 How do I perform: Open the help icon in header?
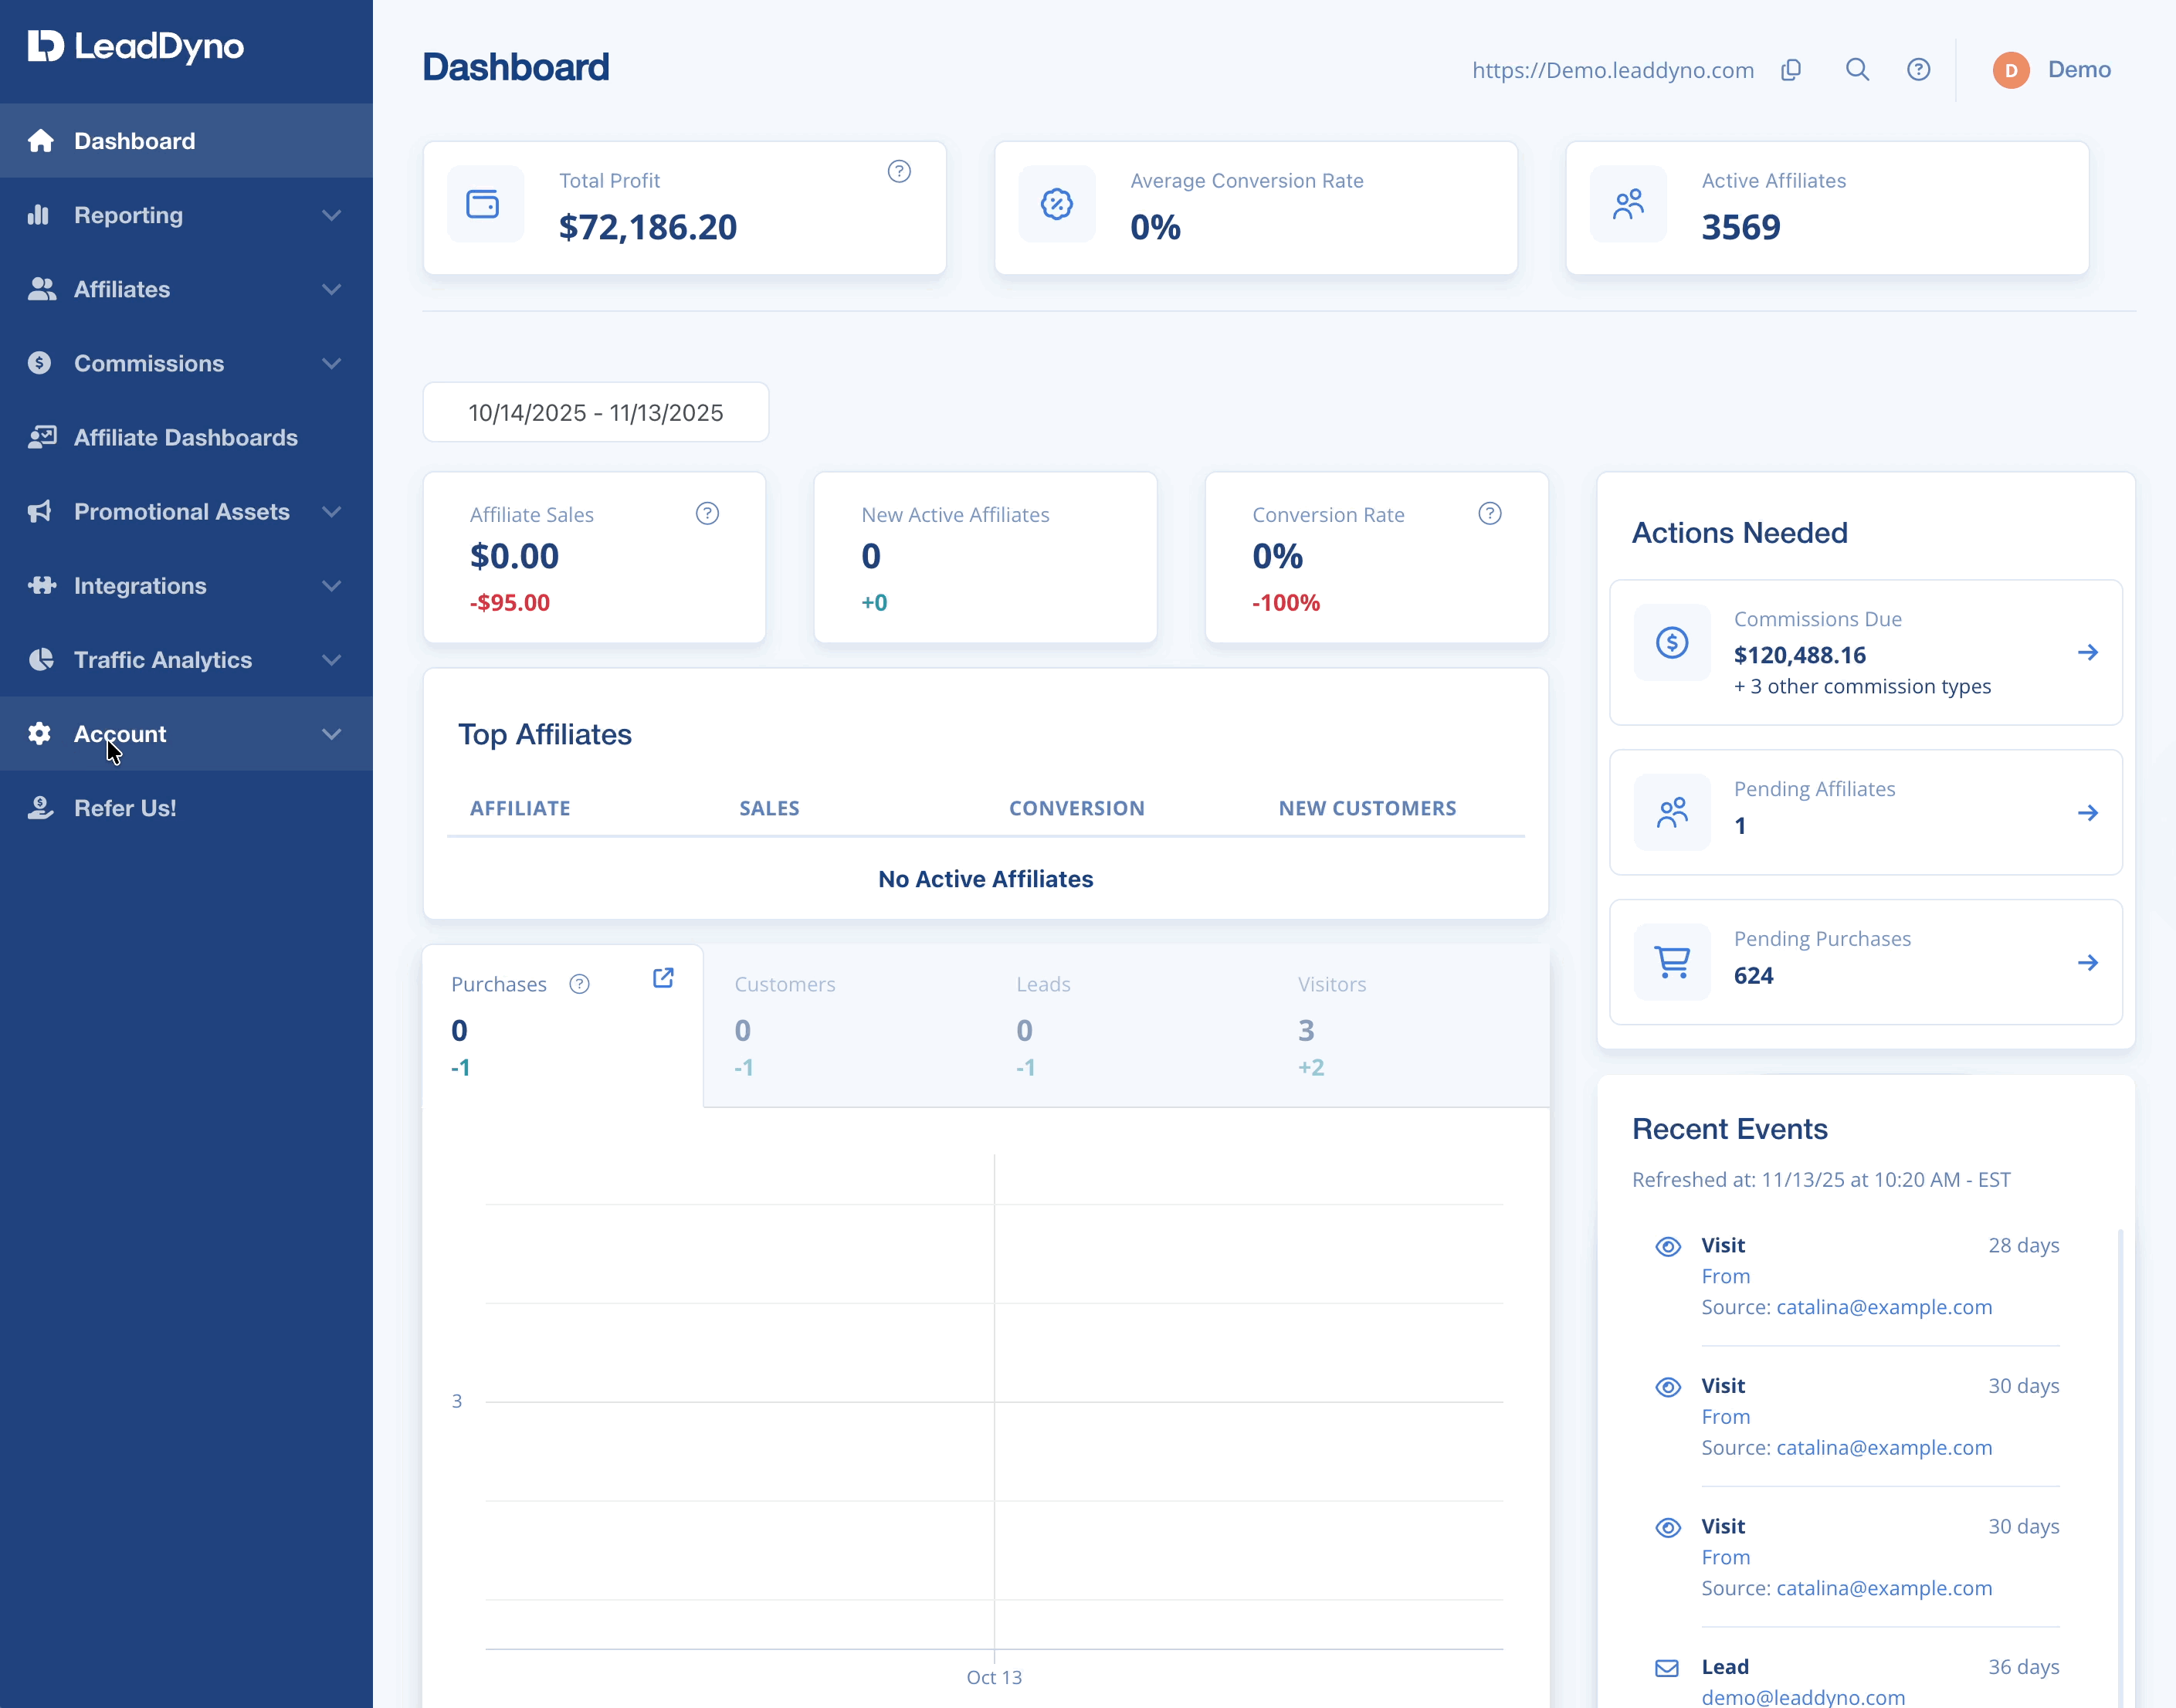click(1918, 69)
